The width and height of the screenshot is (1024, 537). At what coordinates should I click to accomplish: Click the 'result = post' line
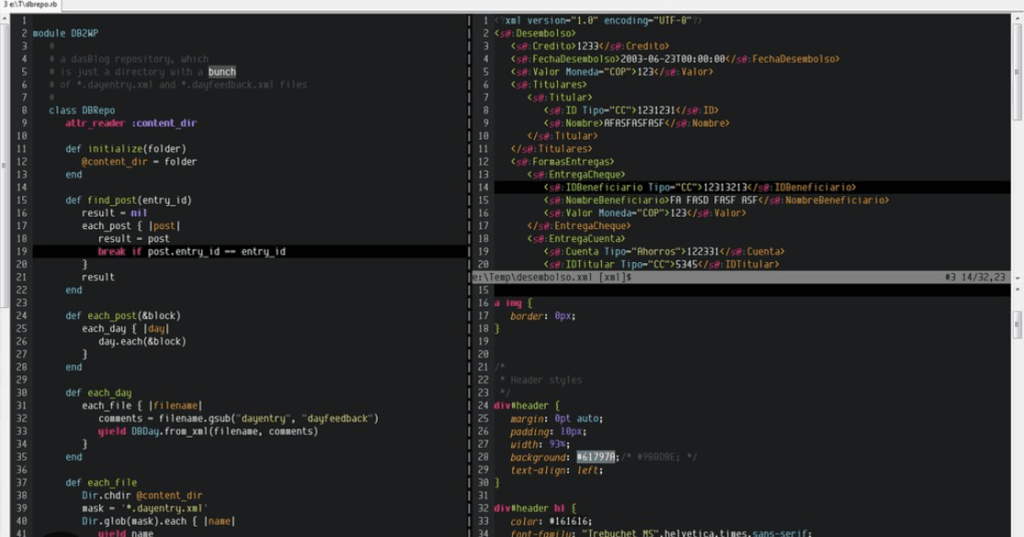(x=134, y=238)
